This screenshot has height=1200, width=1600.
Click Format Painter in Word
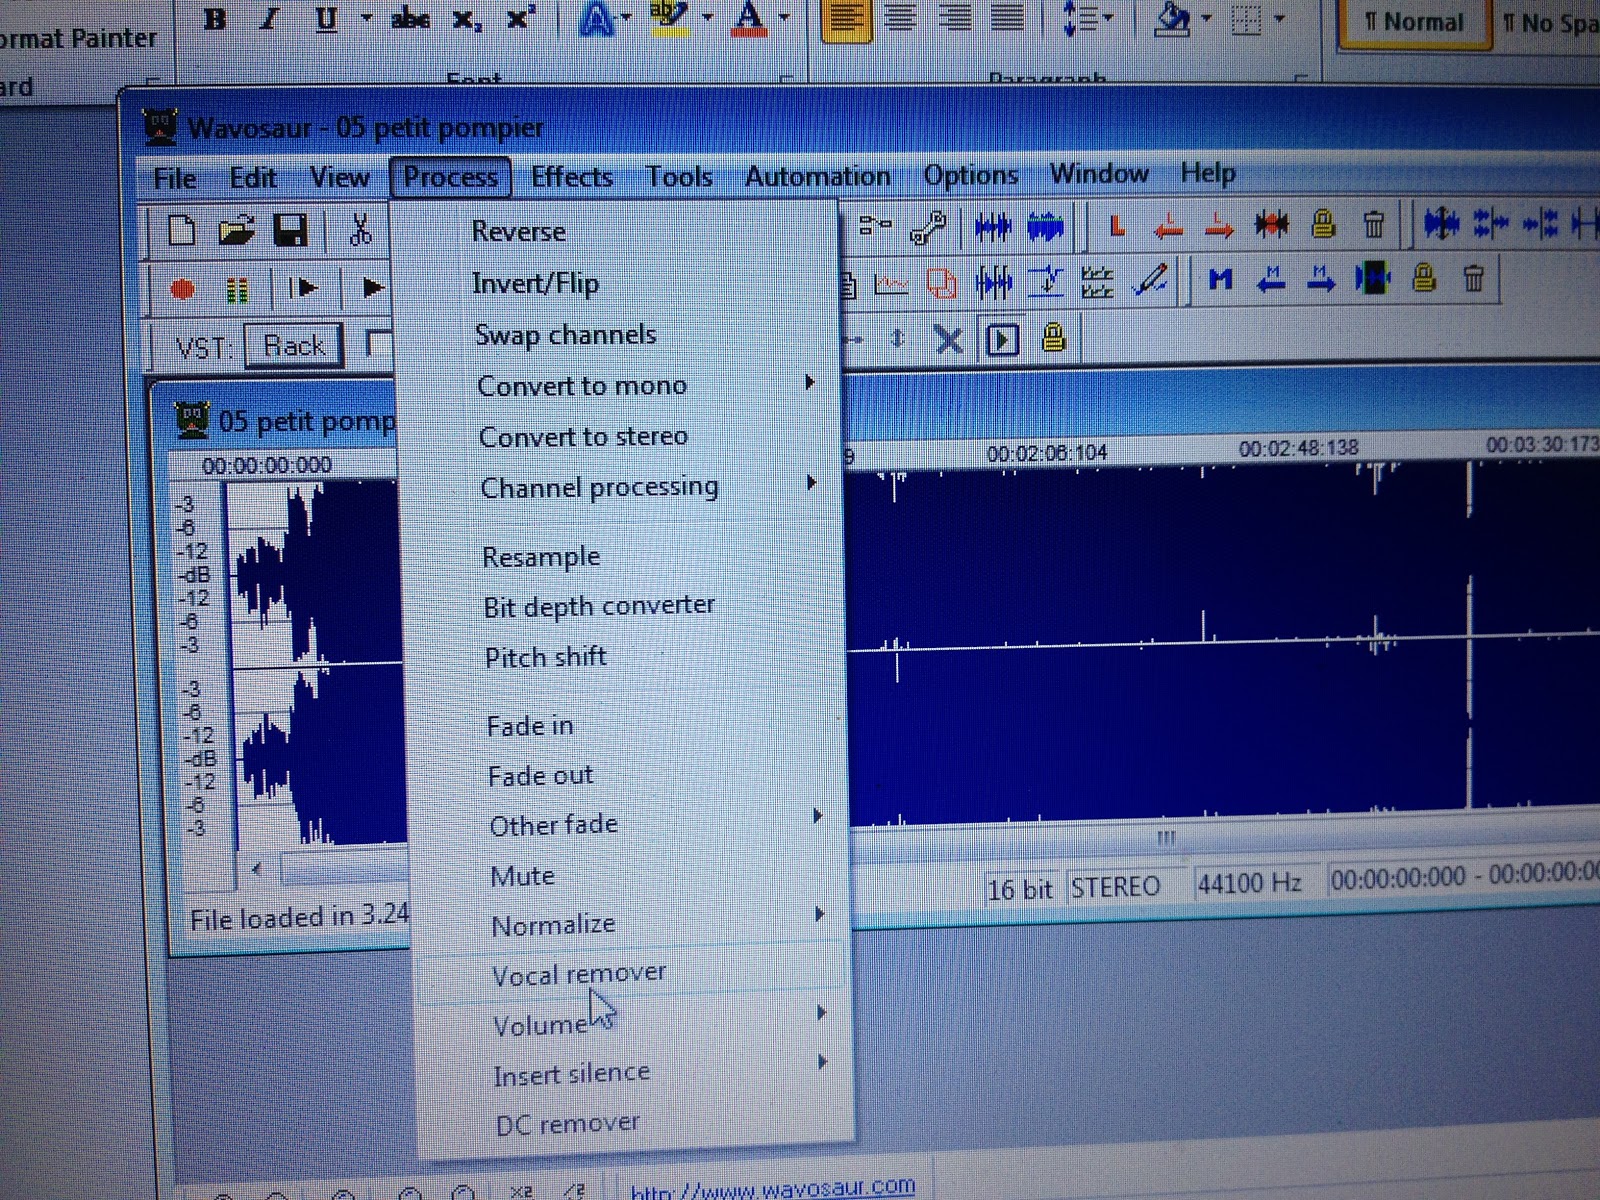(x=78, y=38)
